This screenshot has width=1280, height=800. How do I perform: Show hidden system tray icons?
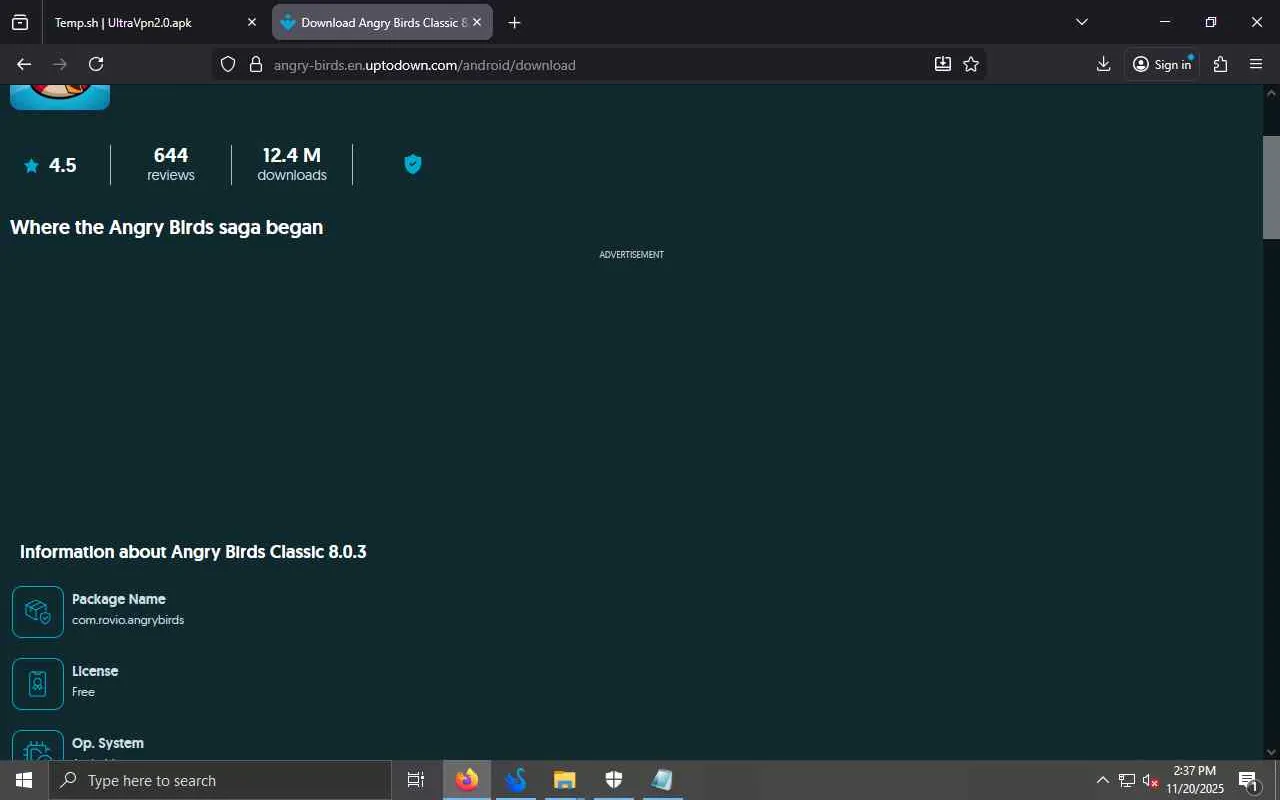(1103, 780)
